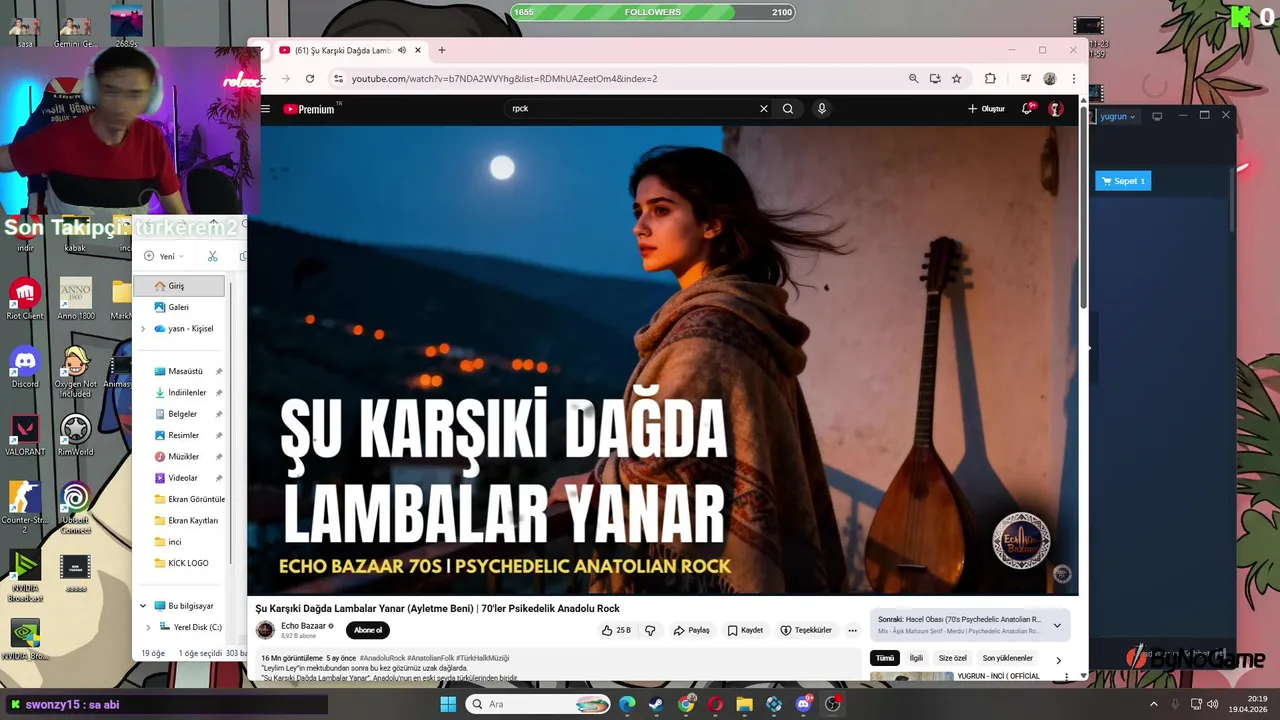Open Ubisoft Connect desktop shortcut
Viewport: 1280px width, 720px height.
[75, 508]
